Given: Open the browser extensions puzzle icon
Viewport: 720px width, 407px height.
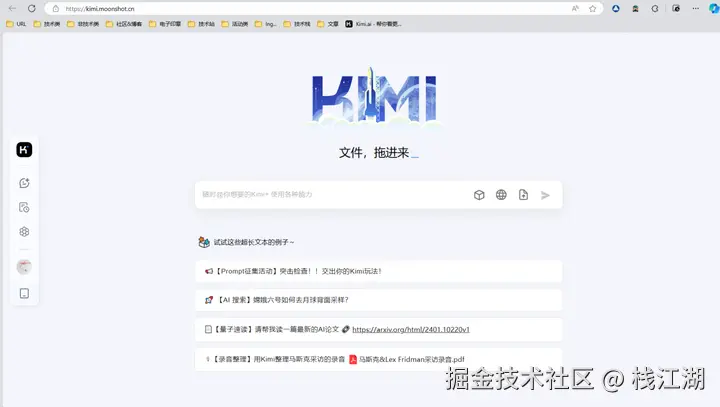Looking at the screenshot, I should 655,8.
